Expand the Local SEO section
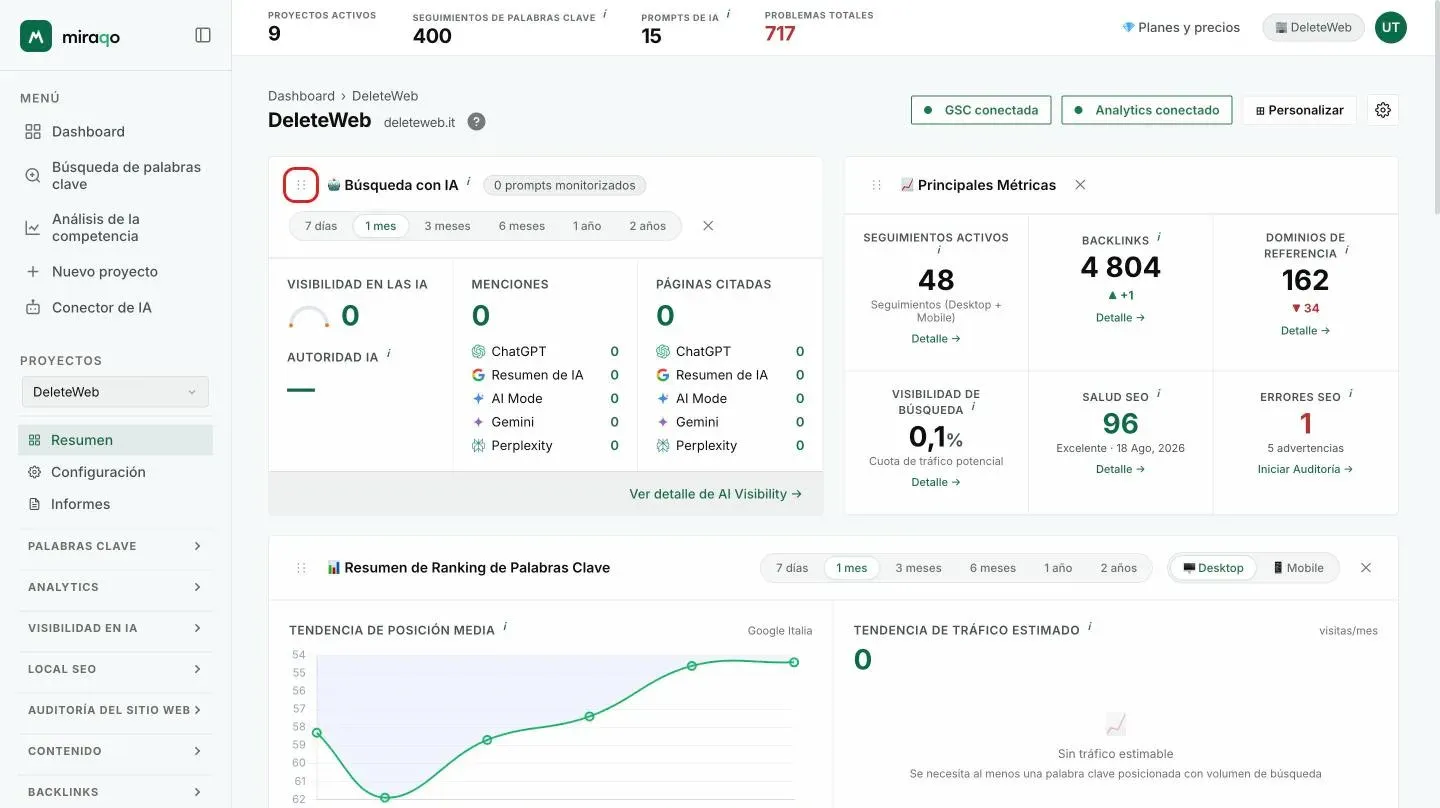The height and width of the screenshot is (808, 1440). click(115, 669)
